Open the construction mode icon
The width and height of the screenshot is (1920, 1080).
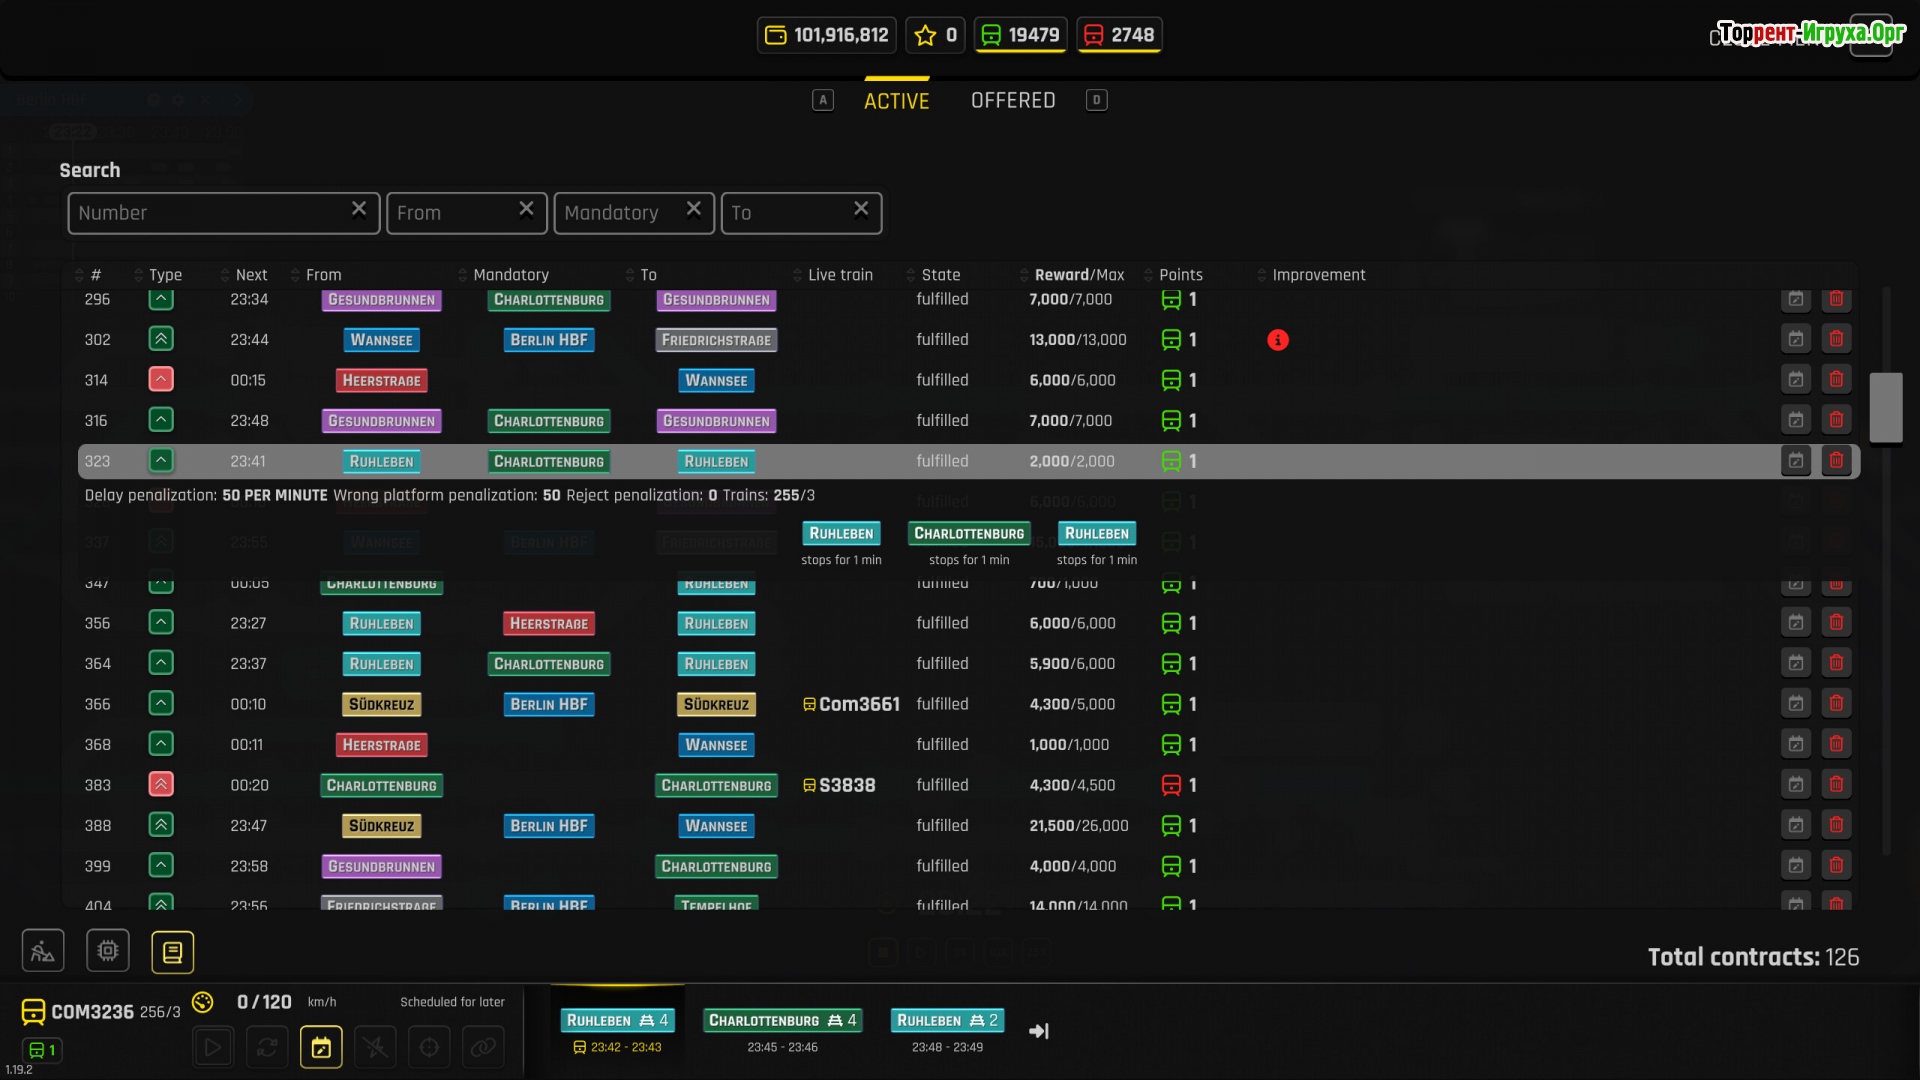[43, 951]
